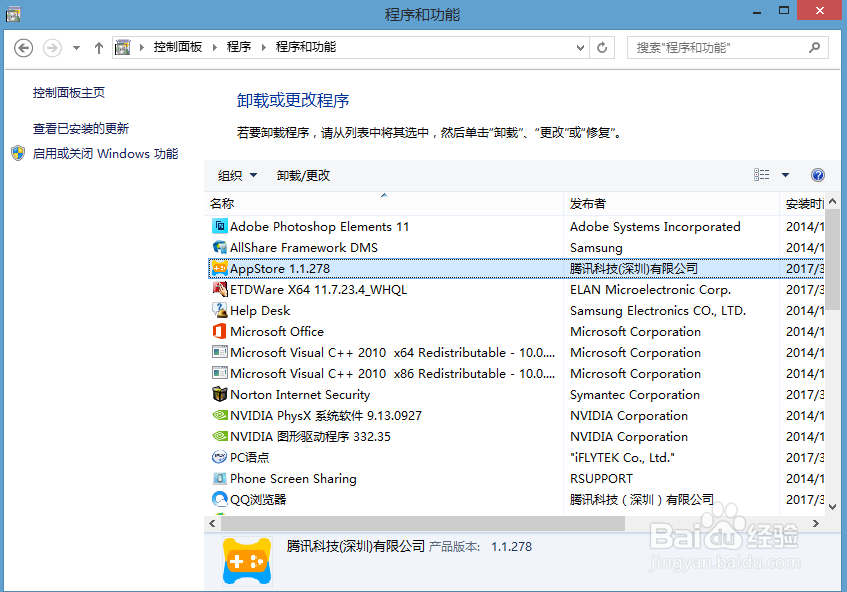Click the vertical scrollbar thumb
The image size is (847, 592).
click(832, 259)
